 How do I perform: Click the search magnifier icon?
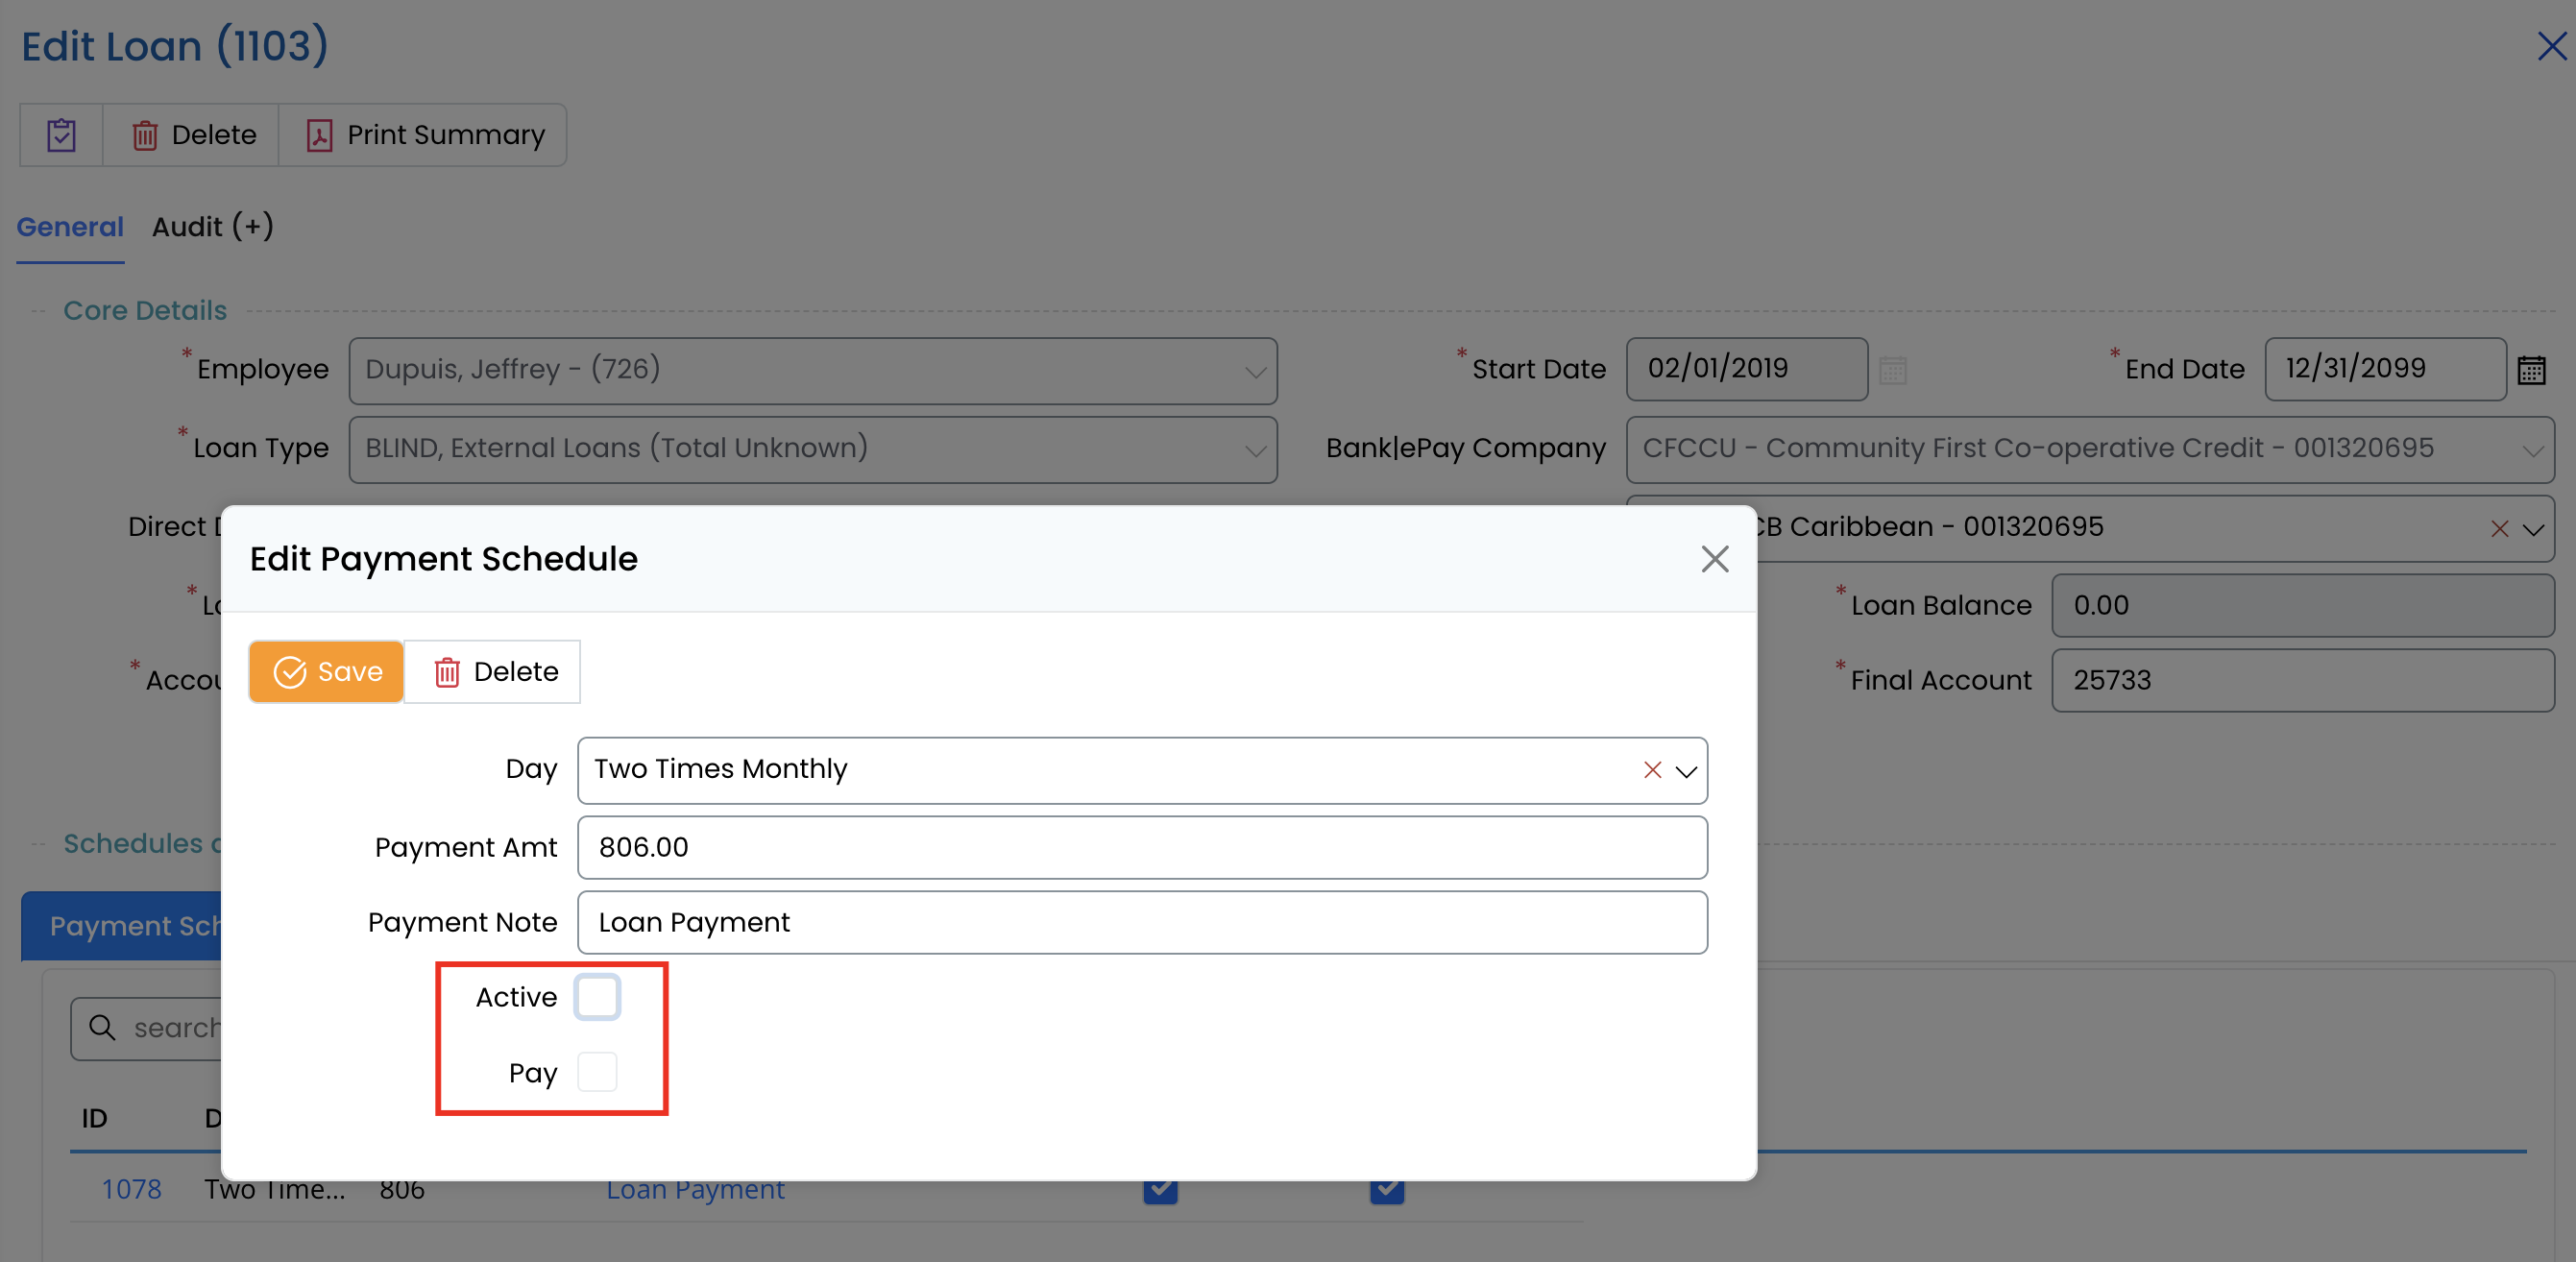pyautogui.click(x=102, y=1027)
